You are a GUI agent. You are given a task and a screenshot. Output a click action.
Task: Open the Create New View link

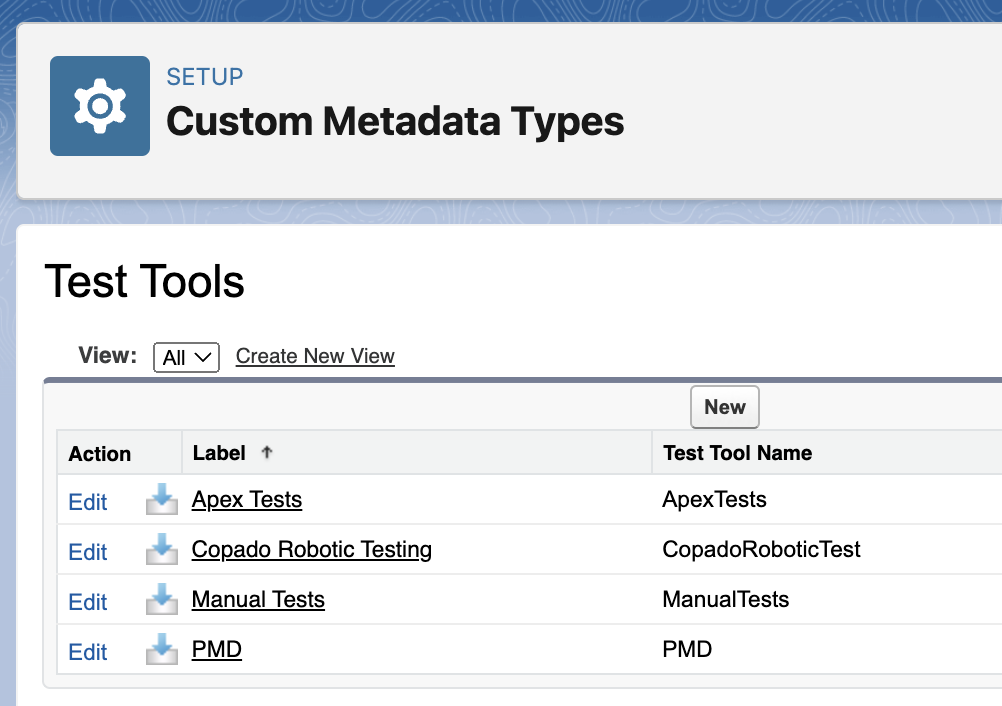click(315, 356)
